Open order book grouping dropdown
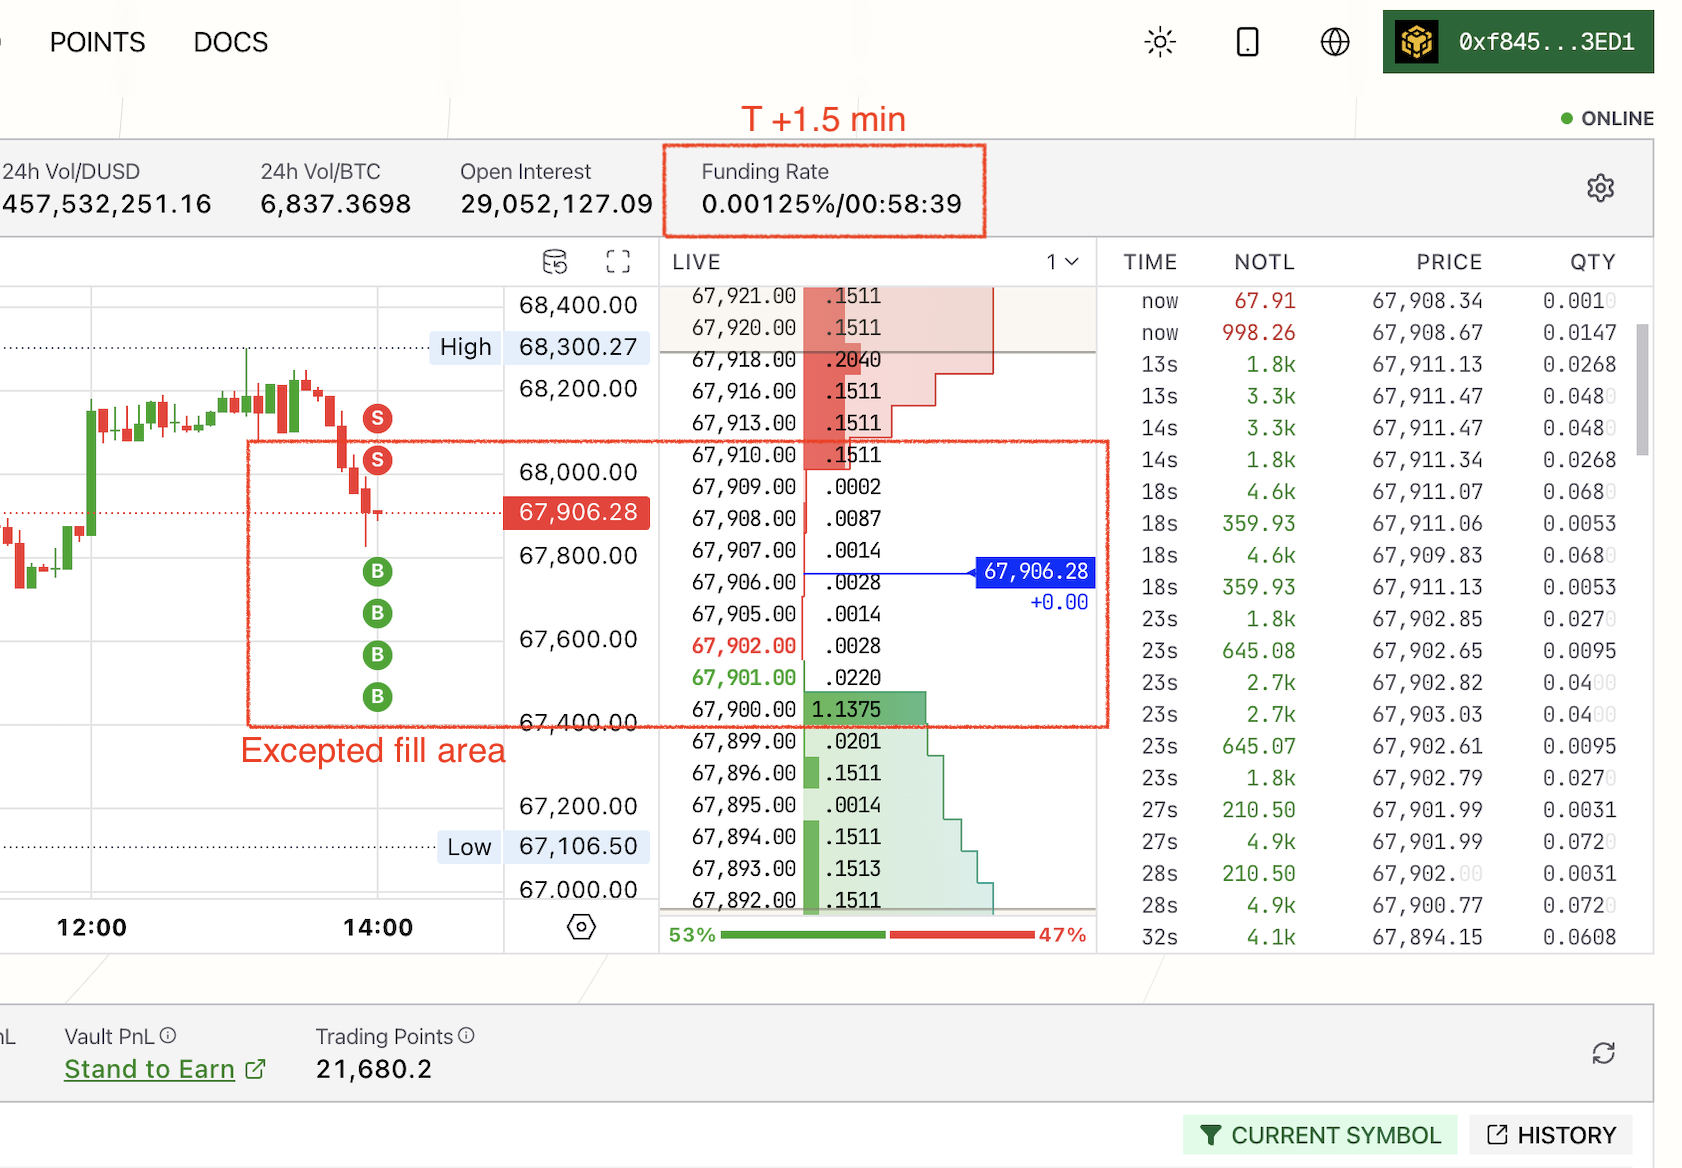 [1062, 262]
